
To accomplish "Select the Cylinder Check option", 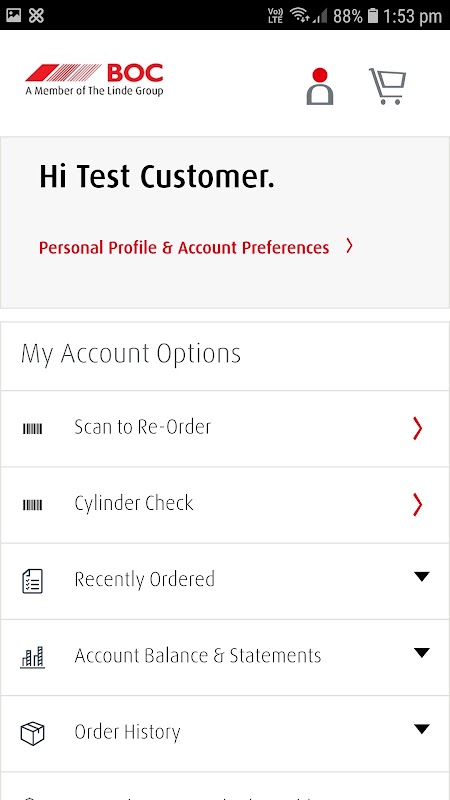I will (225, 505).
